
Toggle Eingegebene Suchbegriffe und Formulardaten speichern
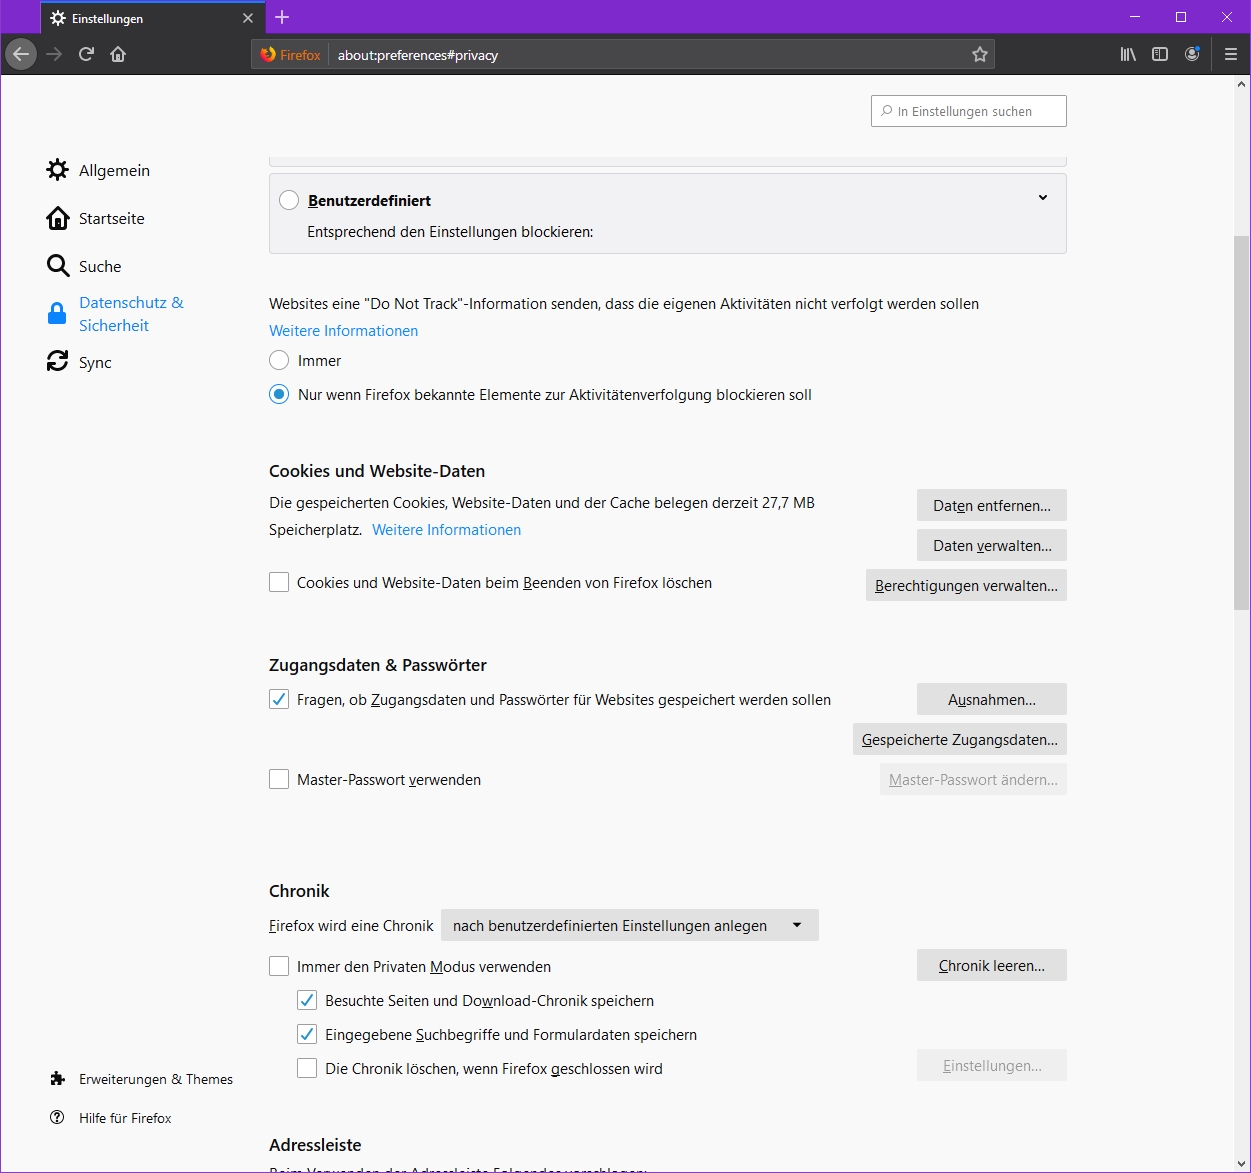click(307, 1034)
